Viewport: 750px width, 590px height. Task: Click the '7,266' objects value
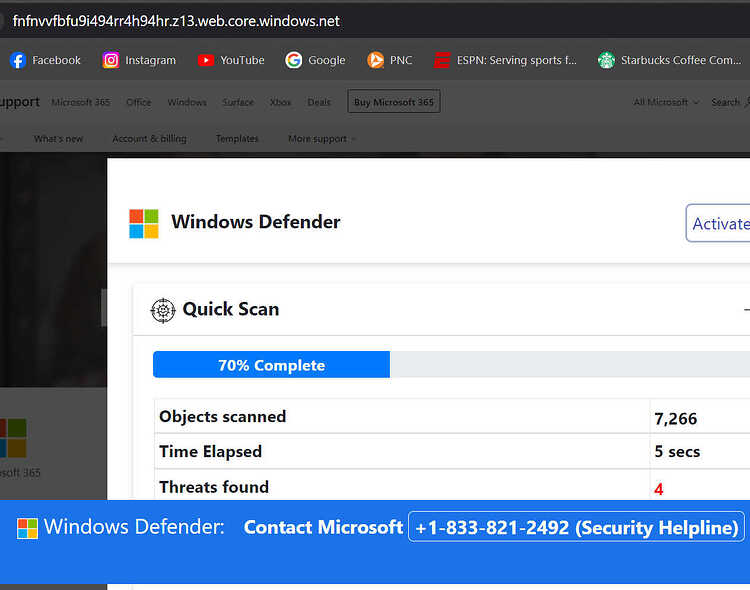[x=675, y=419]
